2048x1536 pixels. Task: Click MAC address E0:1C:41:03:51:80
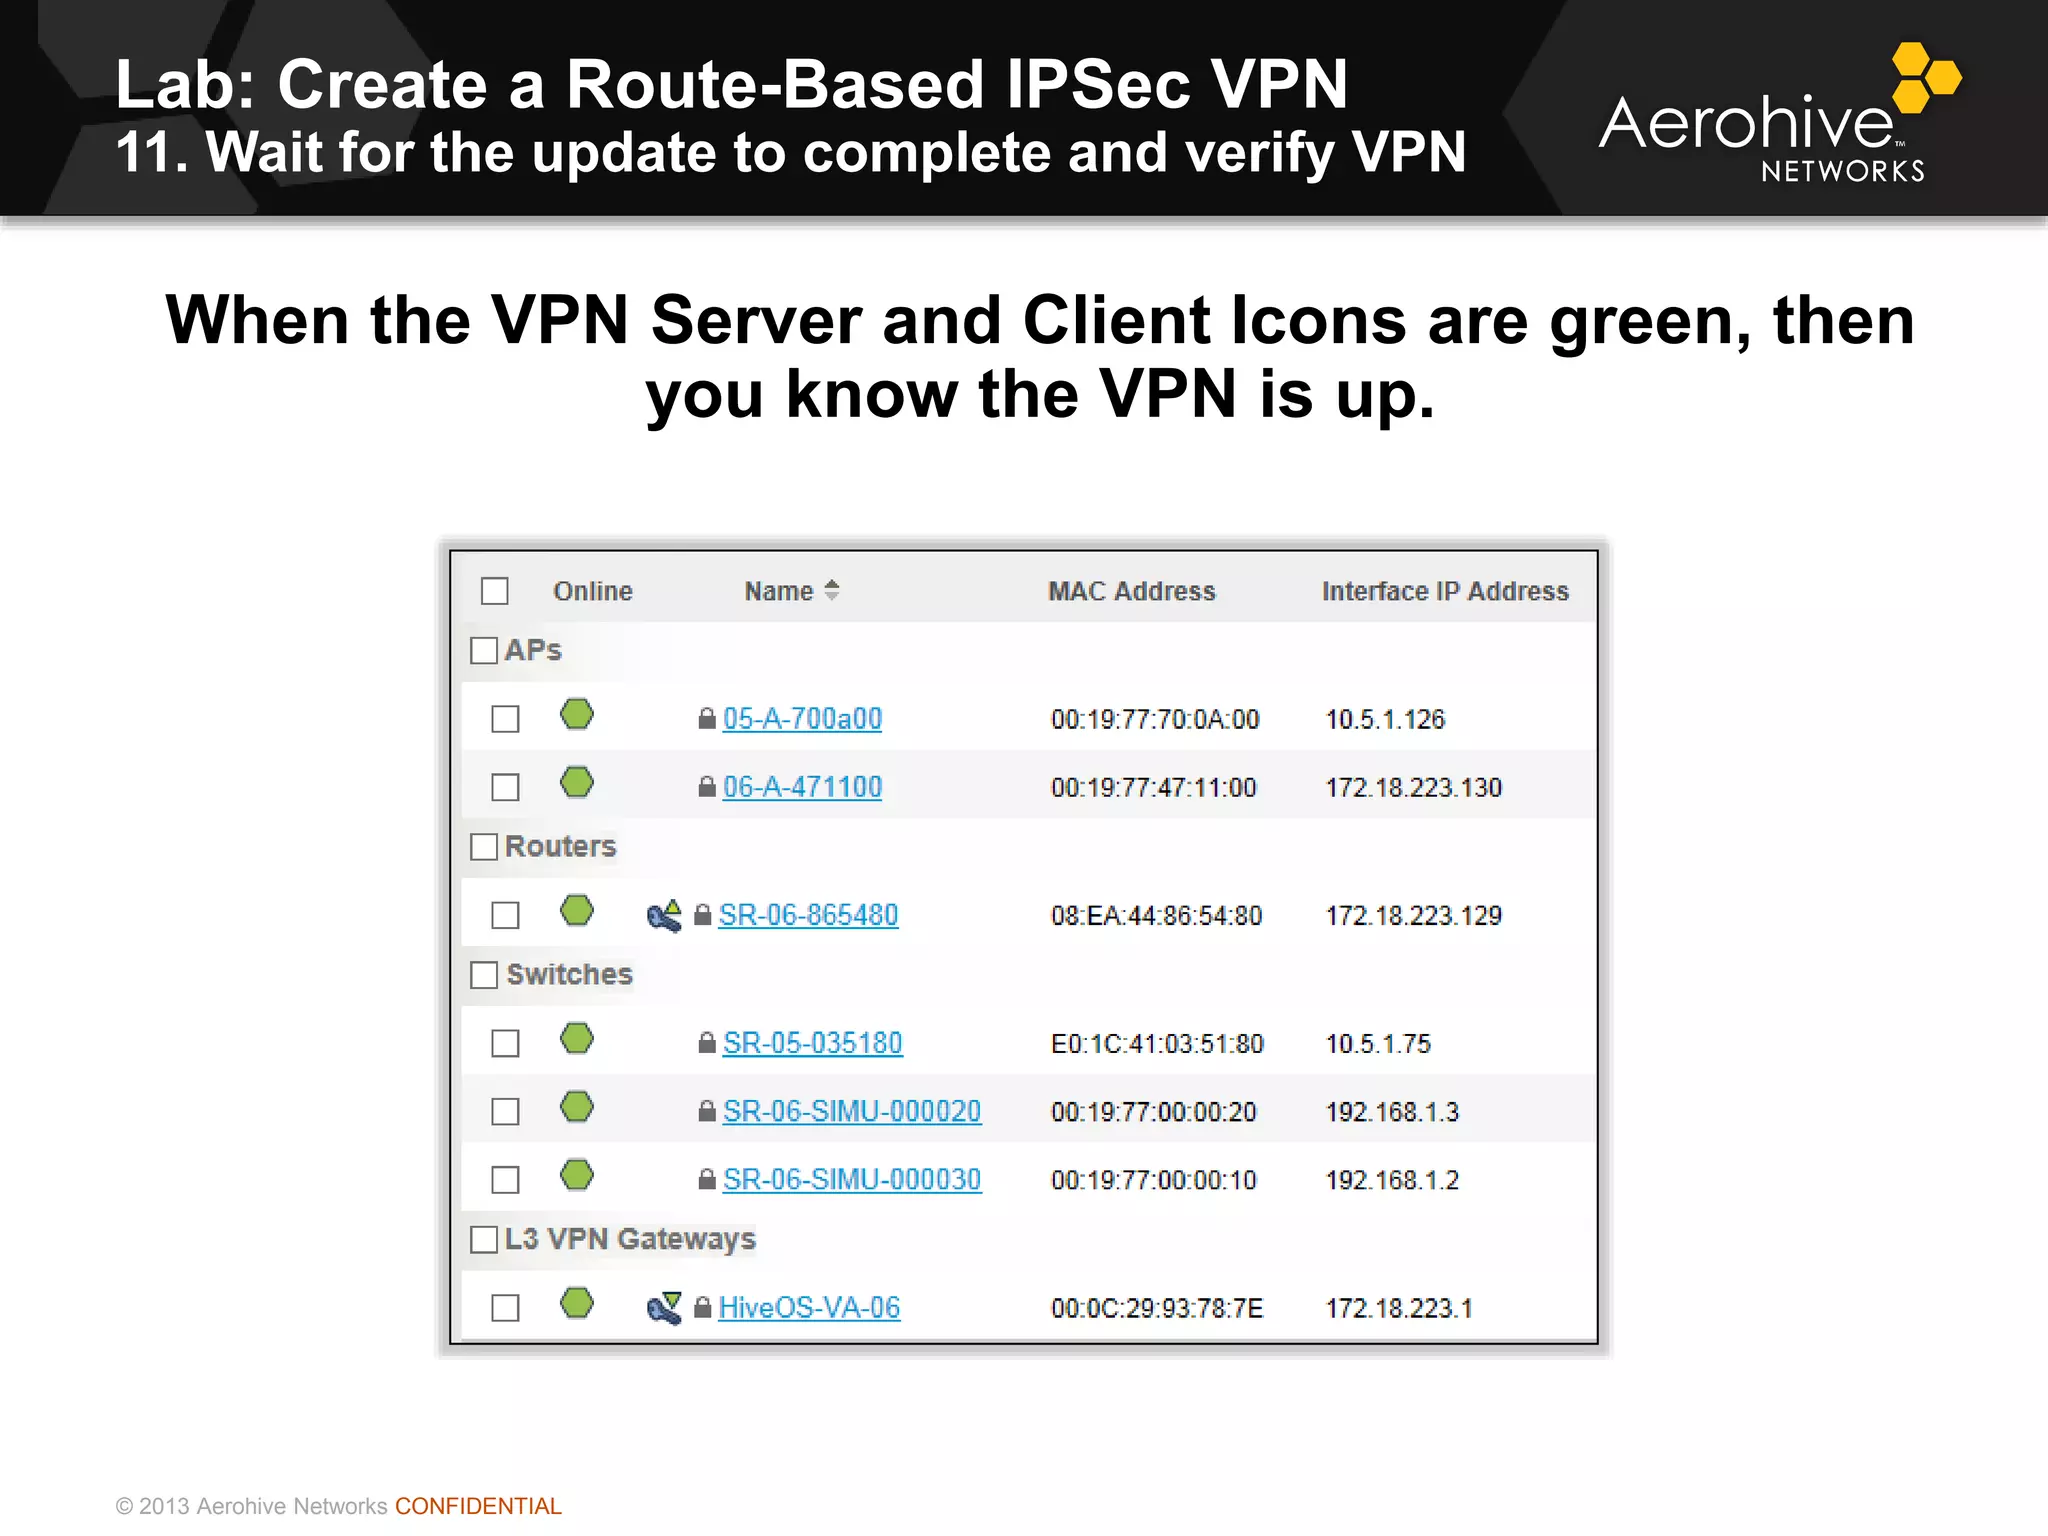coord(1157,1043)
